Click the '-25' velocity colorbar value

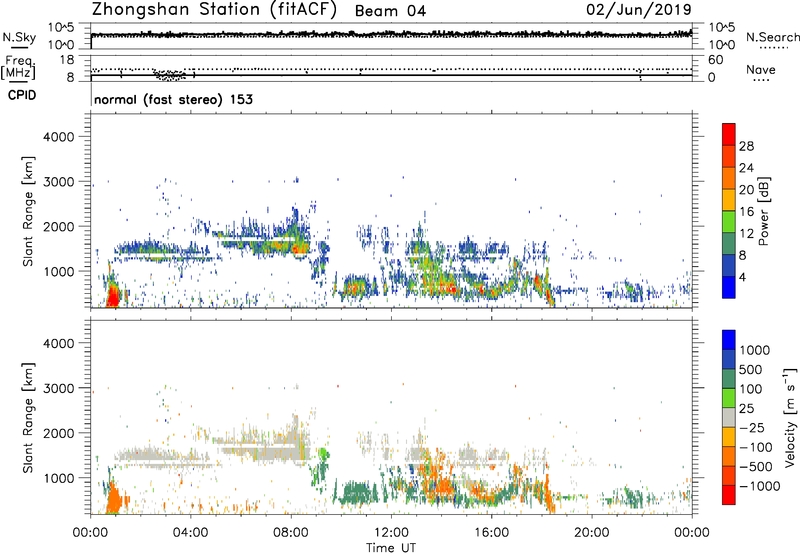[x=752, y=428]
